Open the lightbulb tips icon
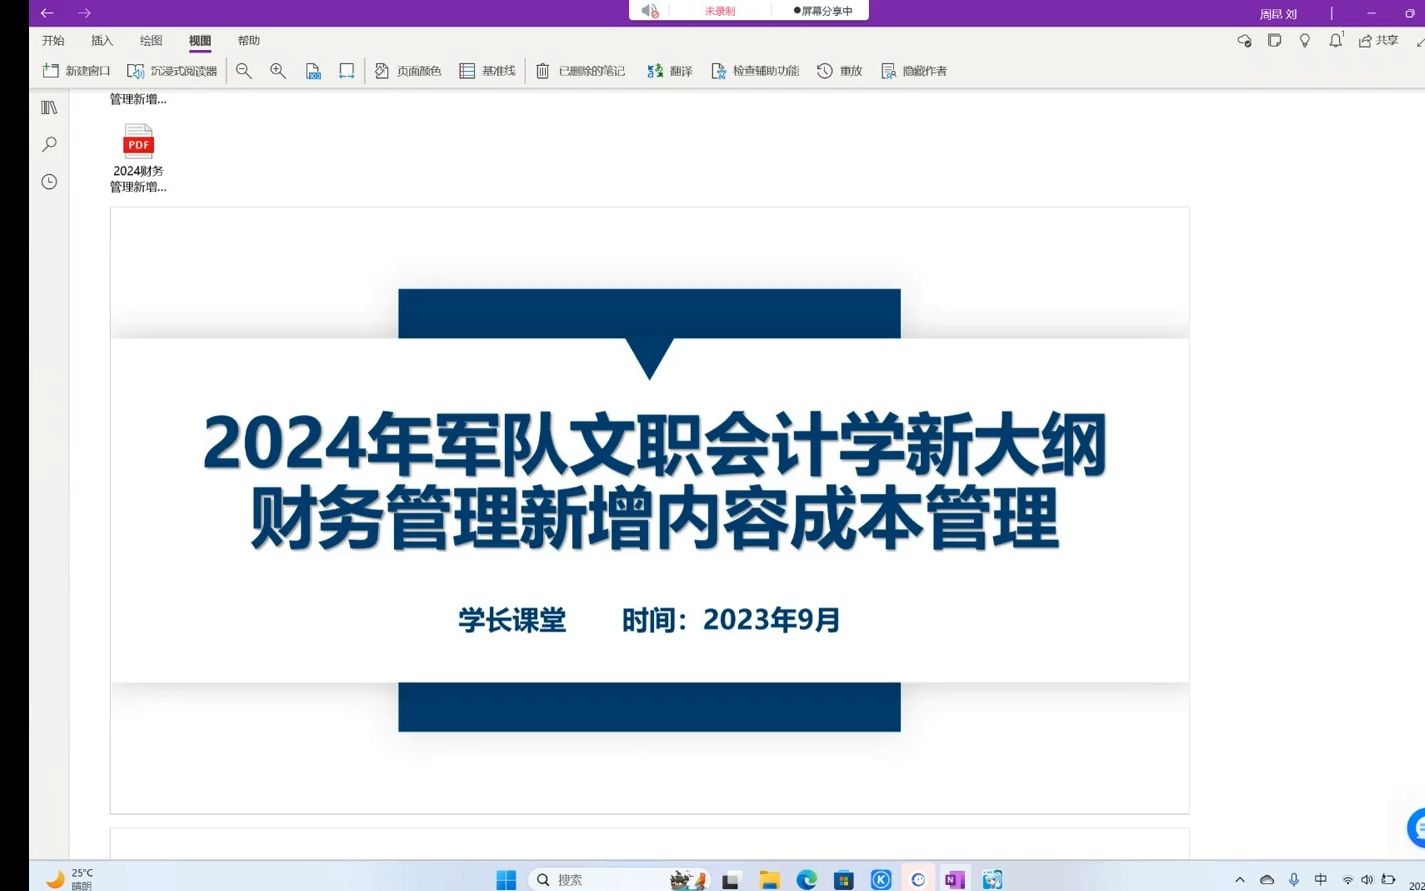 pyautogui.click(x=1304, y=41)
